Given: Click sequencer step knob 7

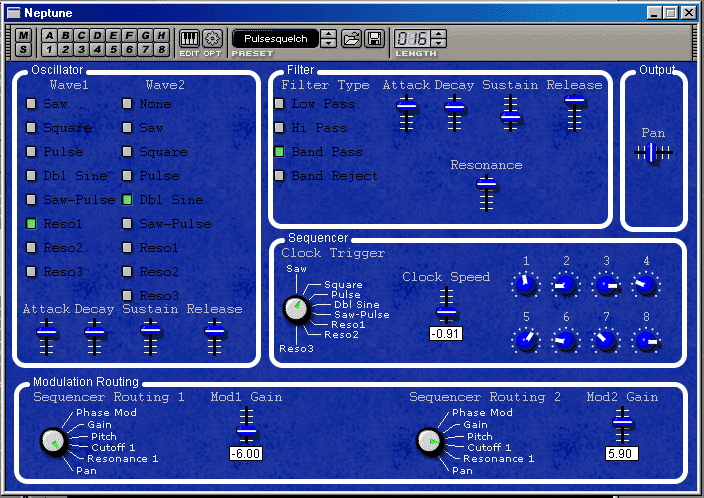Looking at the screenshot, I should coord(606,340).
